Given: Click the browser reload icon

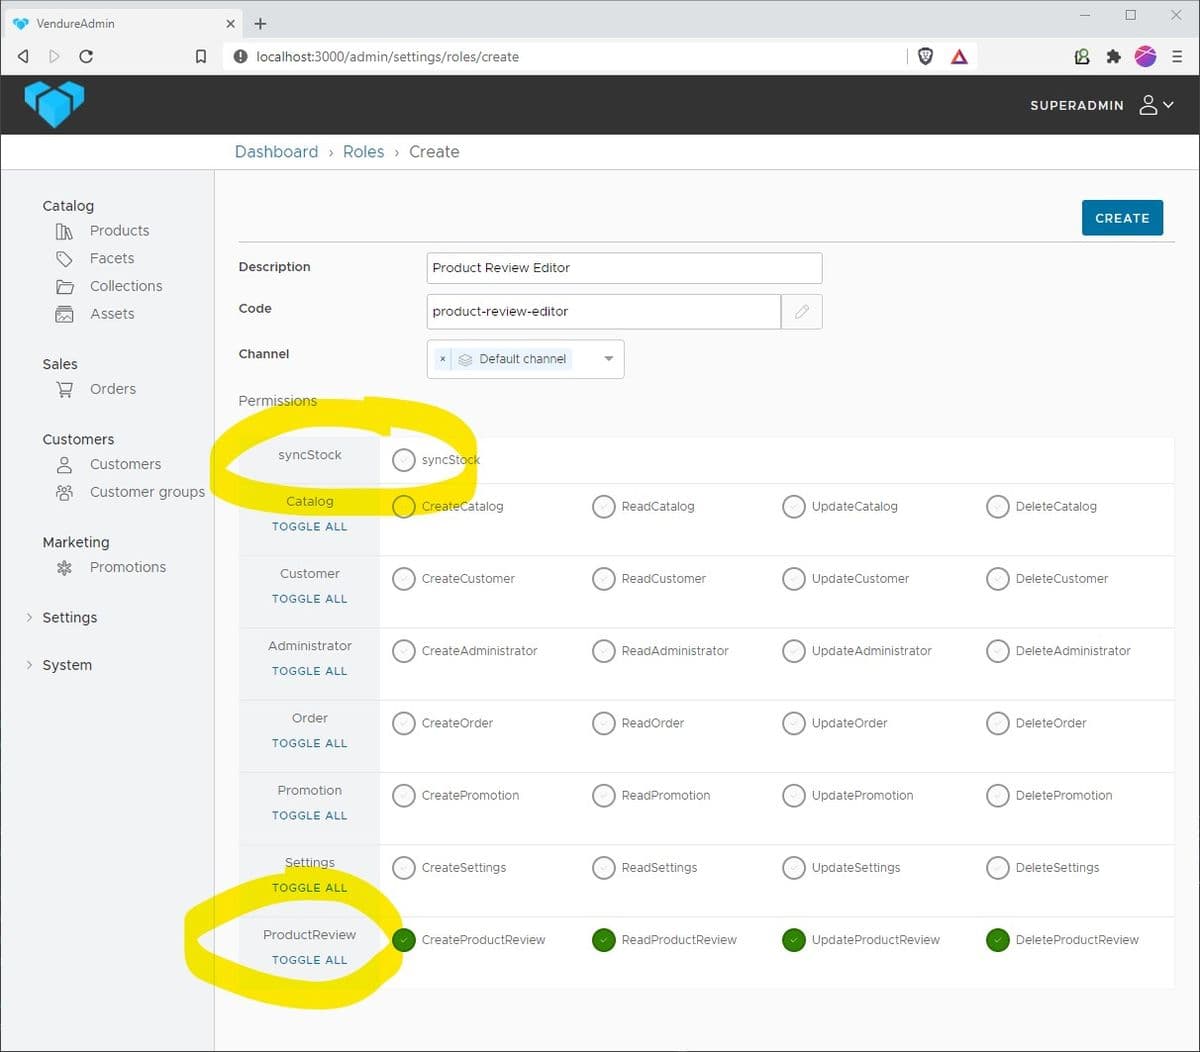Looking at the screenshot, I should [x=86, y=57].
